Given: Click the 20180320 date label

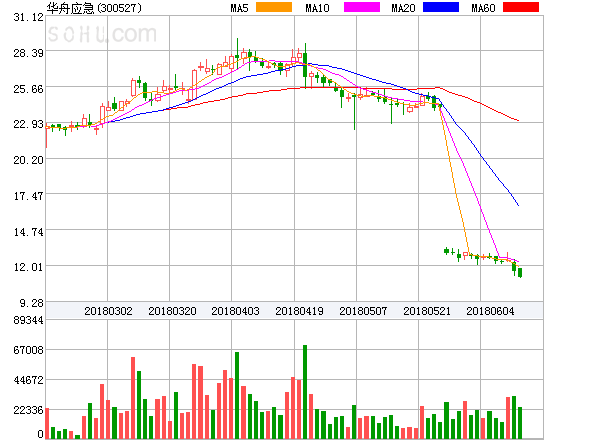Looking at the screenshot, I should click(x=172, y=311).
